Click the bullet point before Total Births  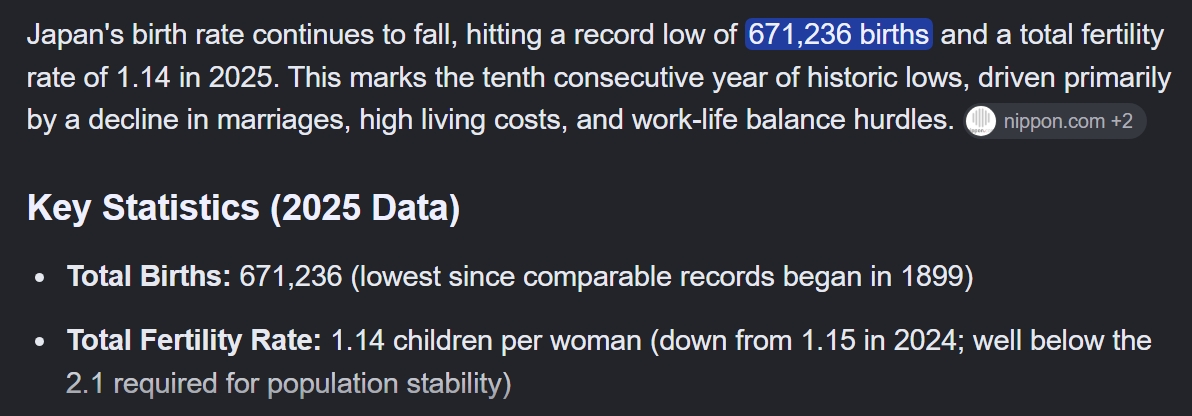(x=40, y=278)
